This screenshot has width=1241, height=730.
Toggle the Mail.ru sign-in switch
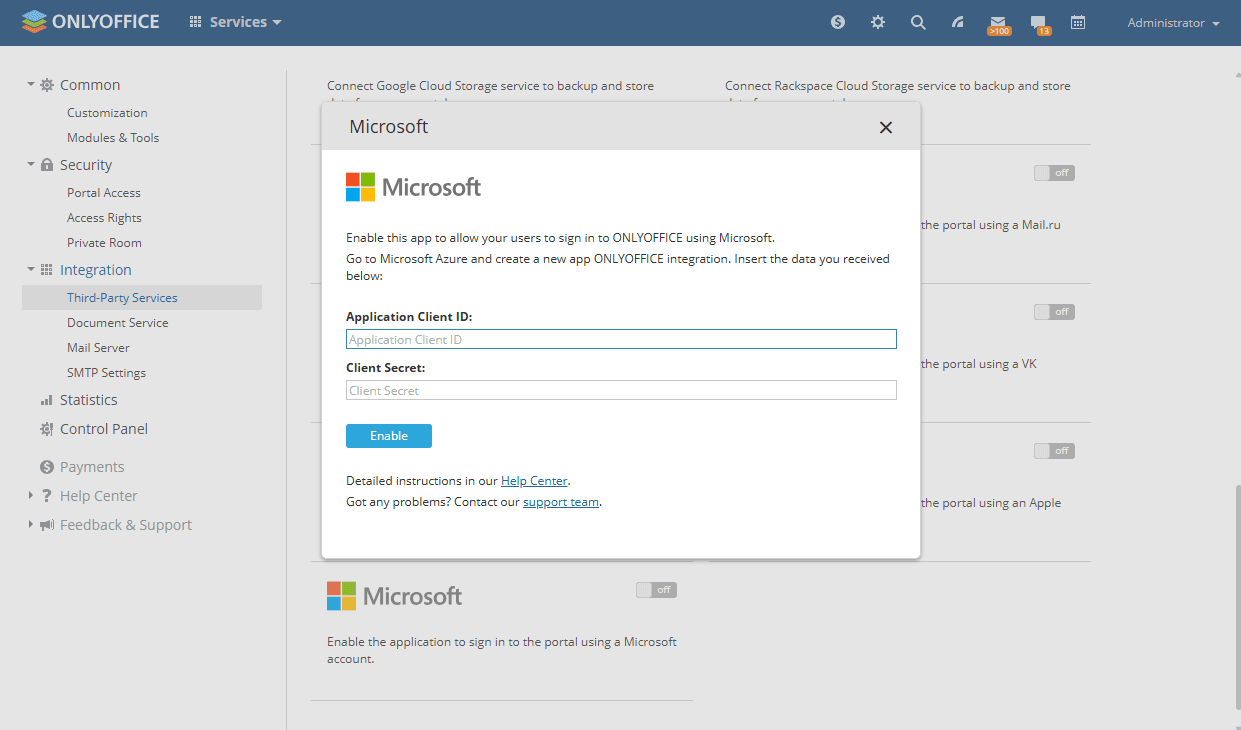1054,173
